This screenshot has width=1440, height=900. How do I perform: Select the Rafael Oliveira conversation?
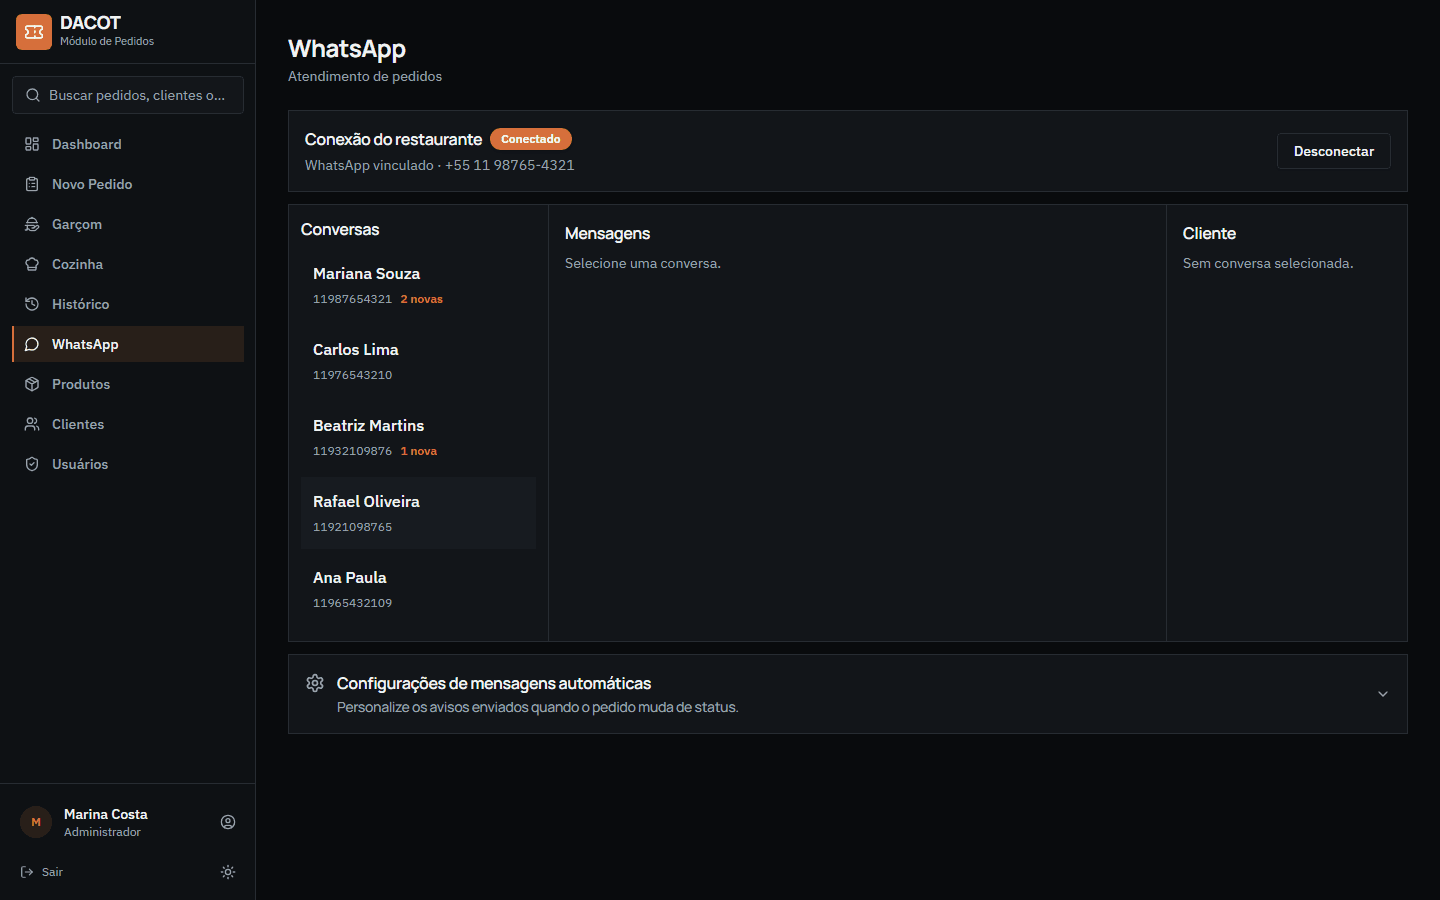tap(418, 513)
